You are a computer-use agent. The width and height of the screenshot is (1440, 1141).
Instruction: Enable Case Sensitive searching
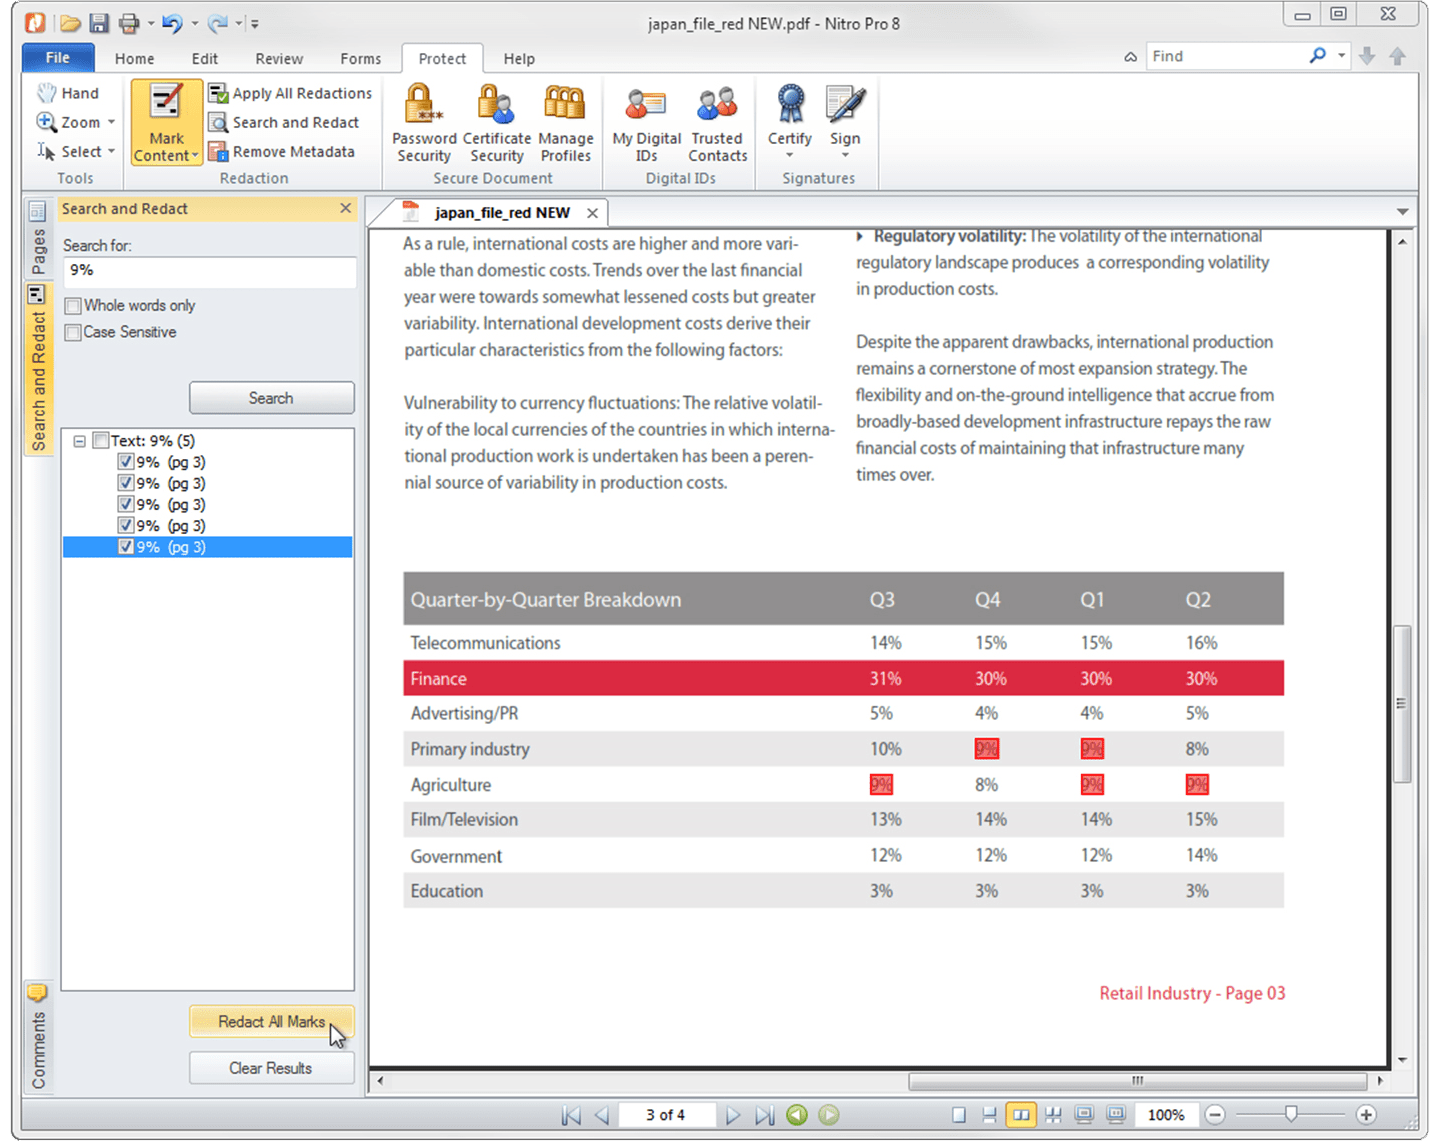[72, 332]
